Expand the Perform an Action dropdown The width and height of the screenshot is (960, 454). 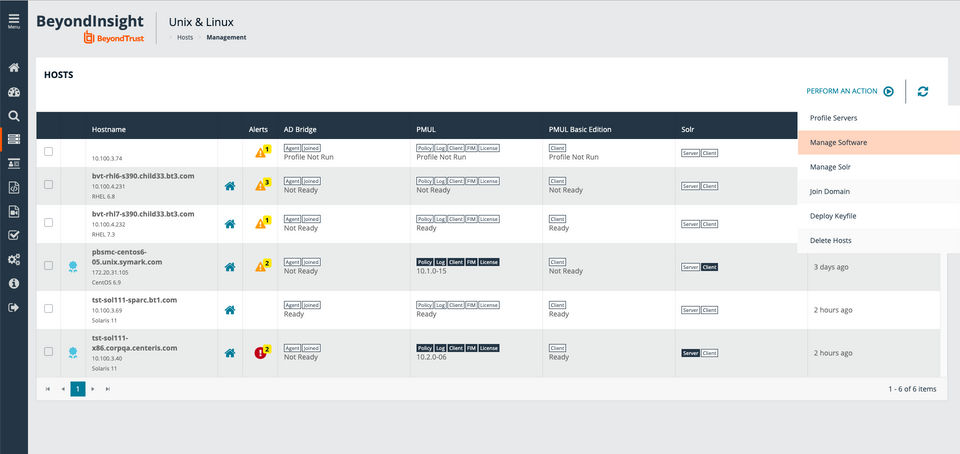click(x=850, y=91)
